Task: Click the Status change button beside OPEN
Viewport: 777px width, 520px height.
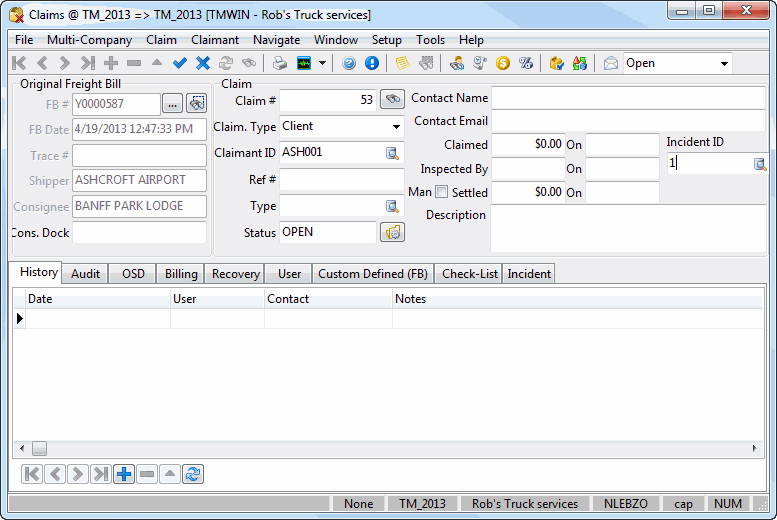Action: pos(392,232)
